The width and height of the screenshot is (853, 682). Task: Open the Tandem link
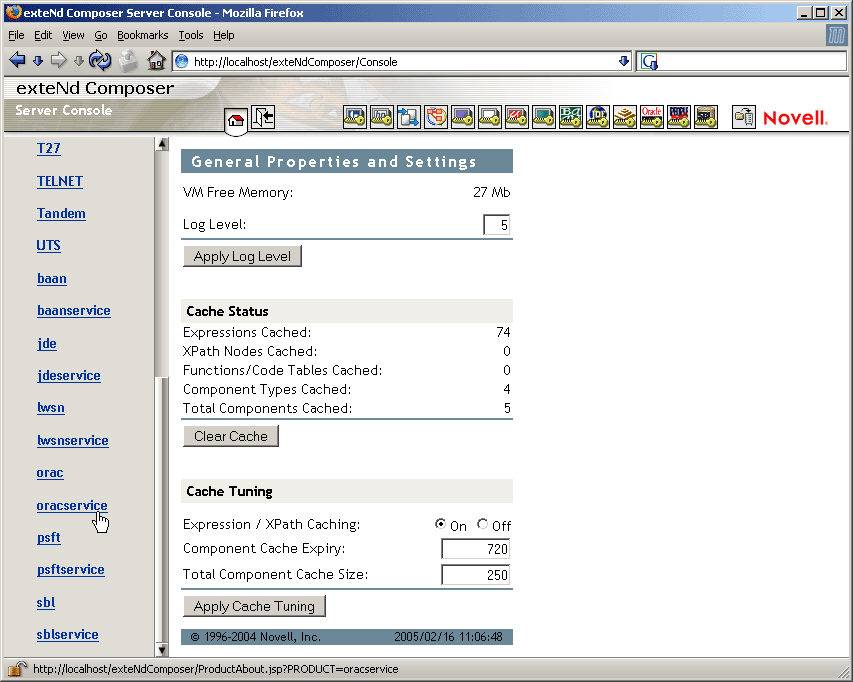click(61, 213)
